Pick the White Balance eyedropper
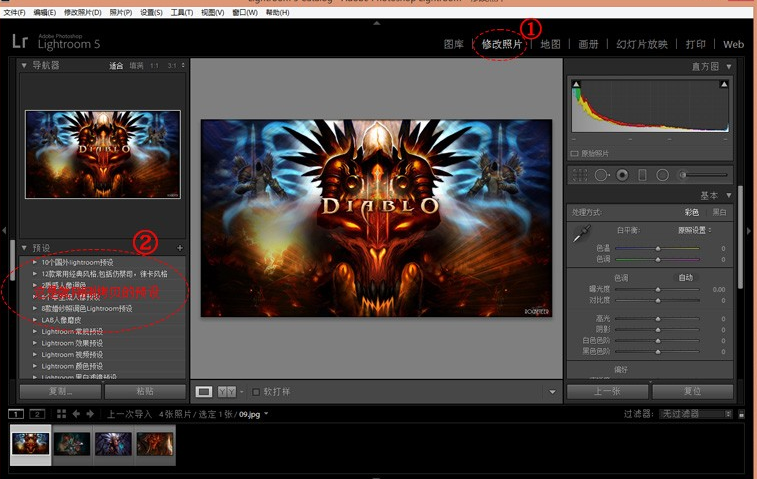The width and height of the screenshot is (757, 479). pyautogui.click(x=580, y=234)
